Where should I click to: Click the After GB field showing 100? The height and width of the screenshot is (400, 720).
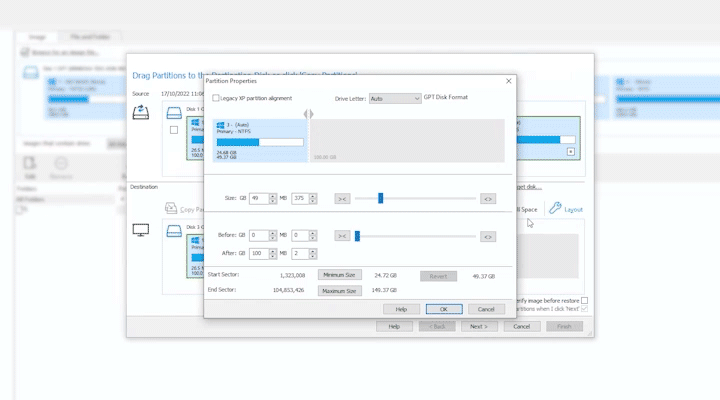[x=259, y=254]
